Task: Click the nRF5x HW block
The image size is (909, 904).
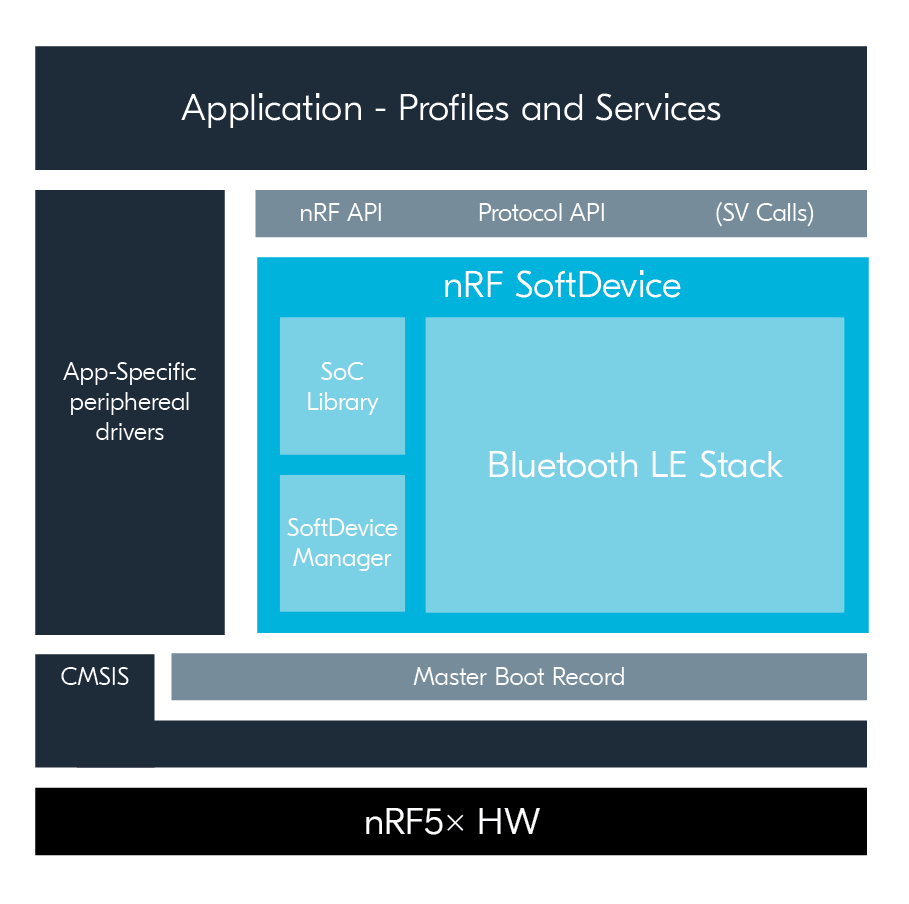Action: coord(450,821)
